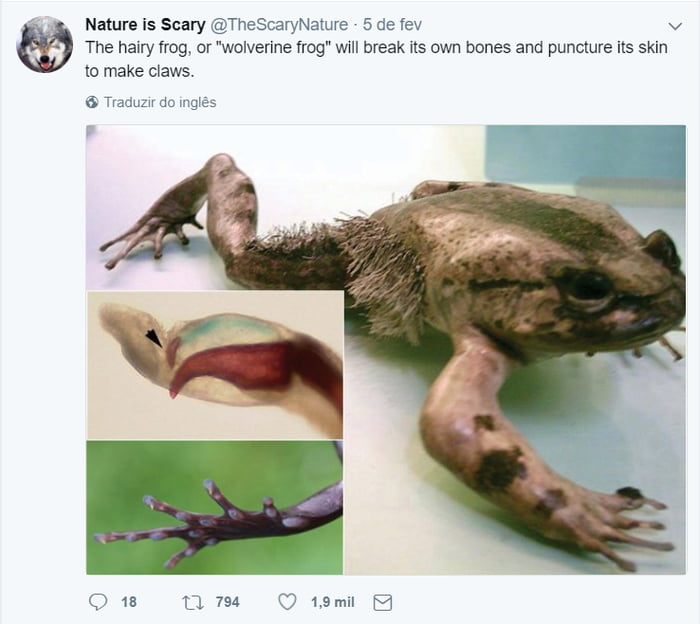Viewport: 700px width, 624px height.
Task: Click the reply speech bubble icon
Action: (98, 602)
